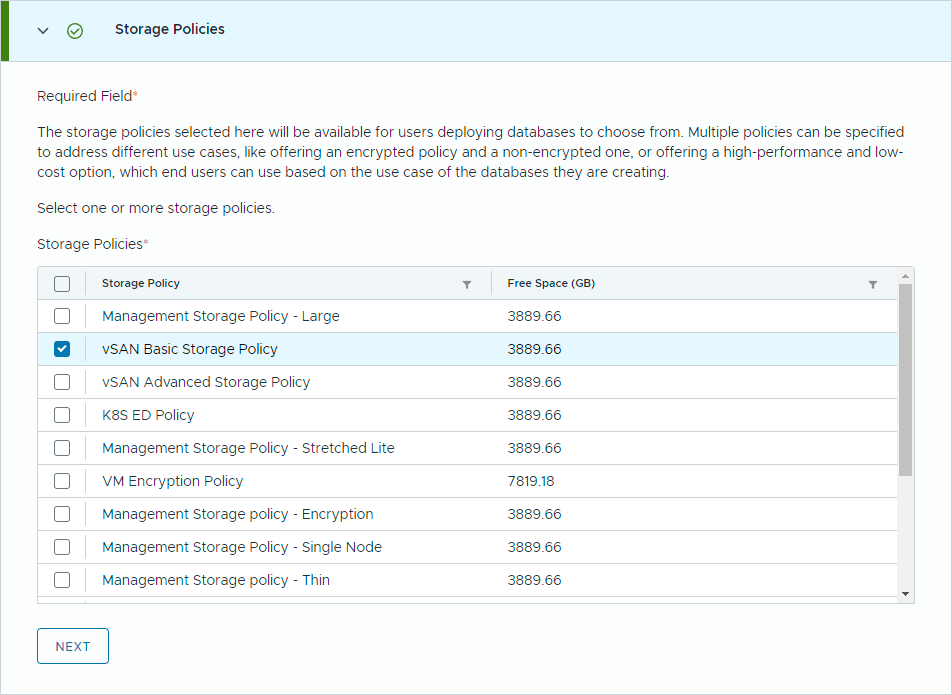Viewport: 952px width, 695px height.
Task: Check Management Storage Policy - Single Node
Action: pos(62,547)
